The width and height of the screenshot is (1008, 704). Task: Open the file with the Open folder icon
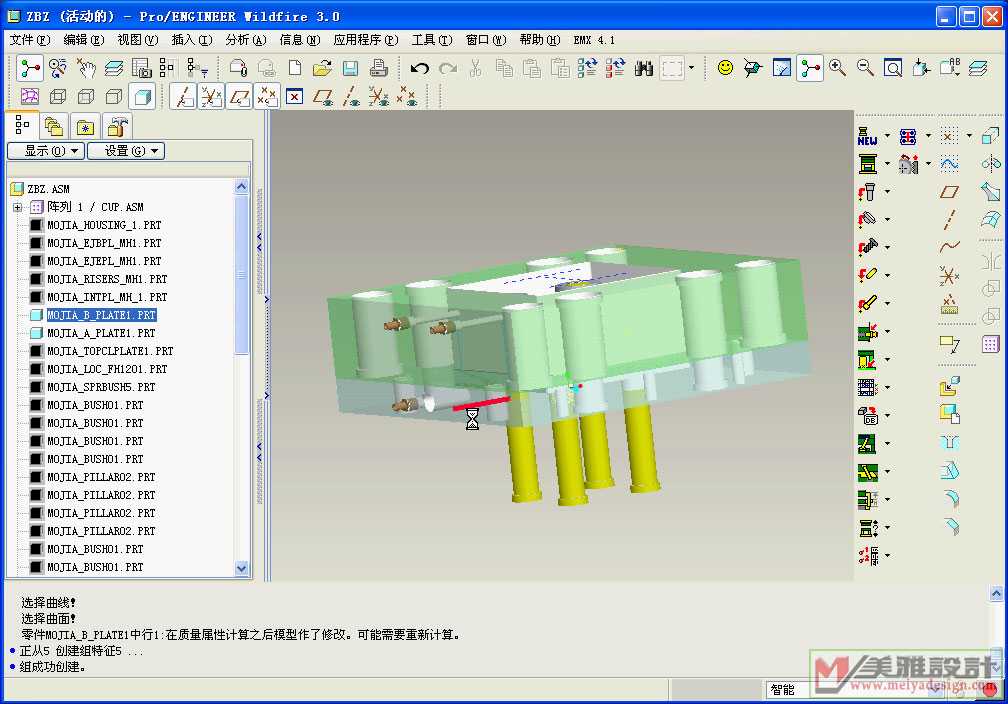point(323,68)
